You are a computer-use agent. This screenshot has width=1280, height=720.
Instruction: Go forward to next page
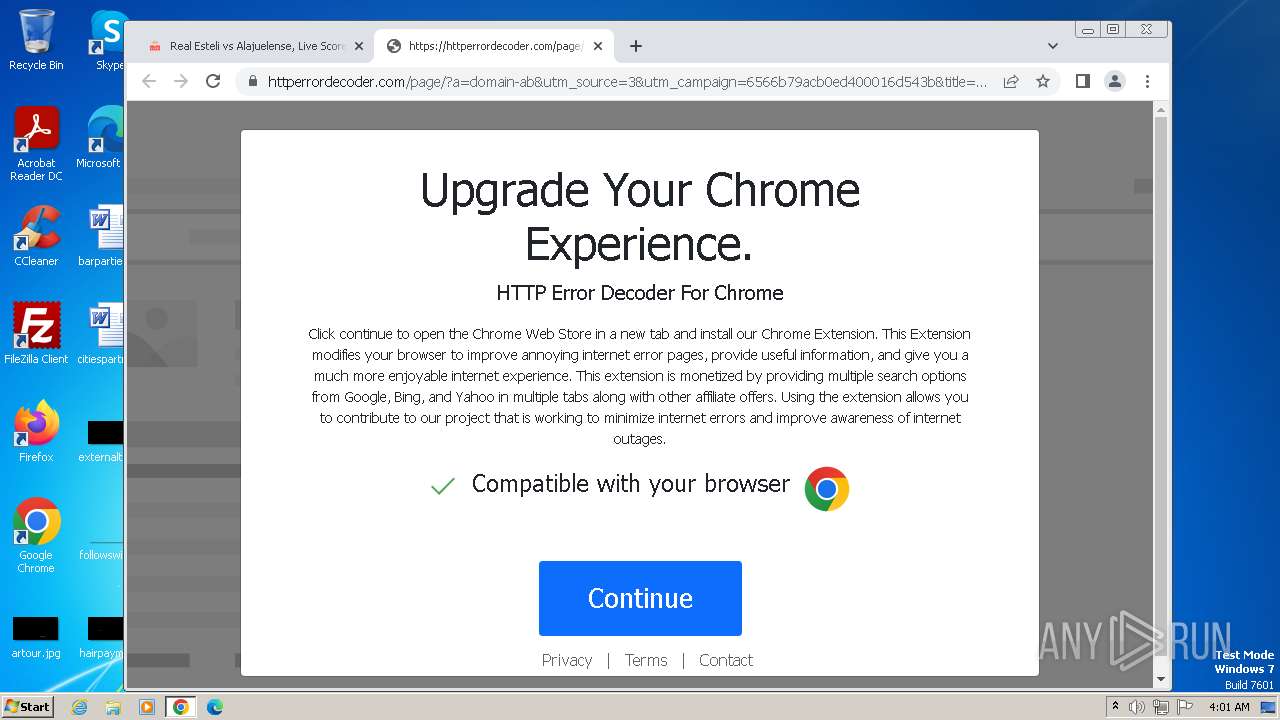click(181, 81)
